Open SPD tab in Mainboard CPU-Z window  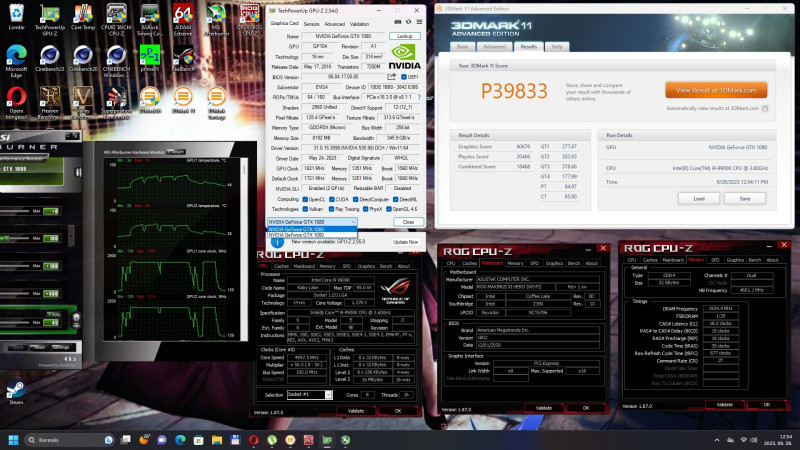(x=534, y=263)
